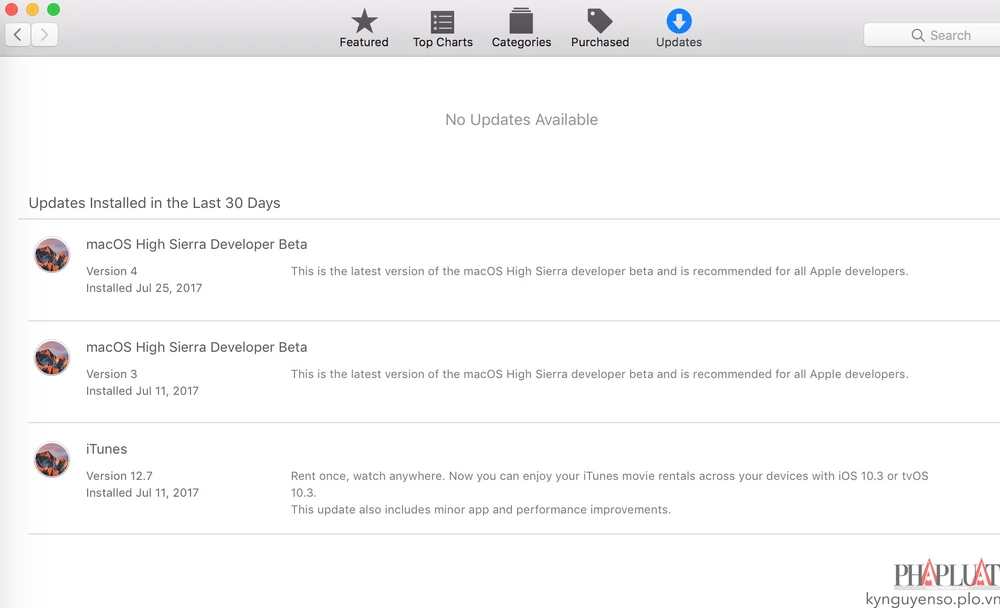Select the 'Installed Jul 25, 2017' text
1000x608 pixels.
pos(144,288)
